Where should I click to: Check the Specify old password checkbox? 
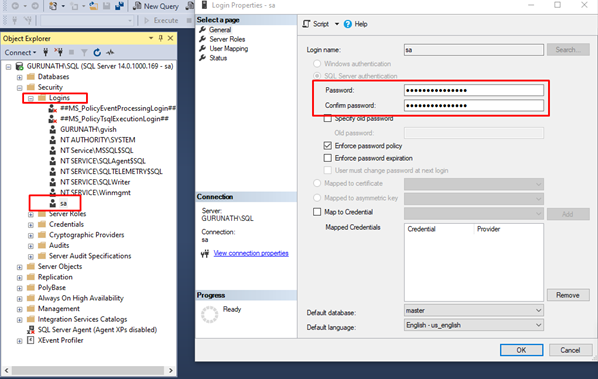tap(328, 119)
